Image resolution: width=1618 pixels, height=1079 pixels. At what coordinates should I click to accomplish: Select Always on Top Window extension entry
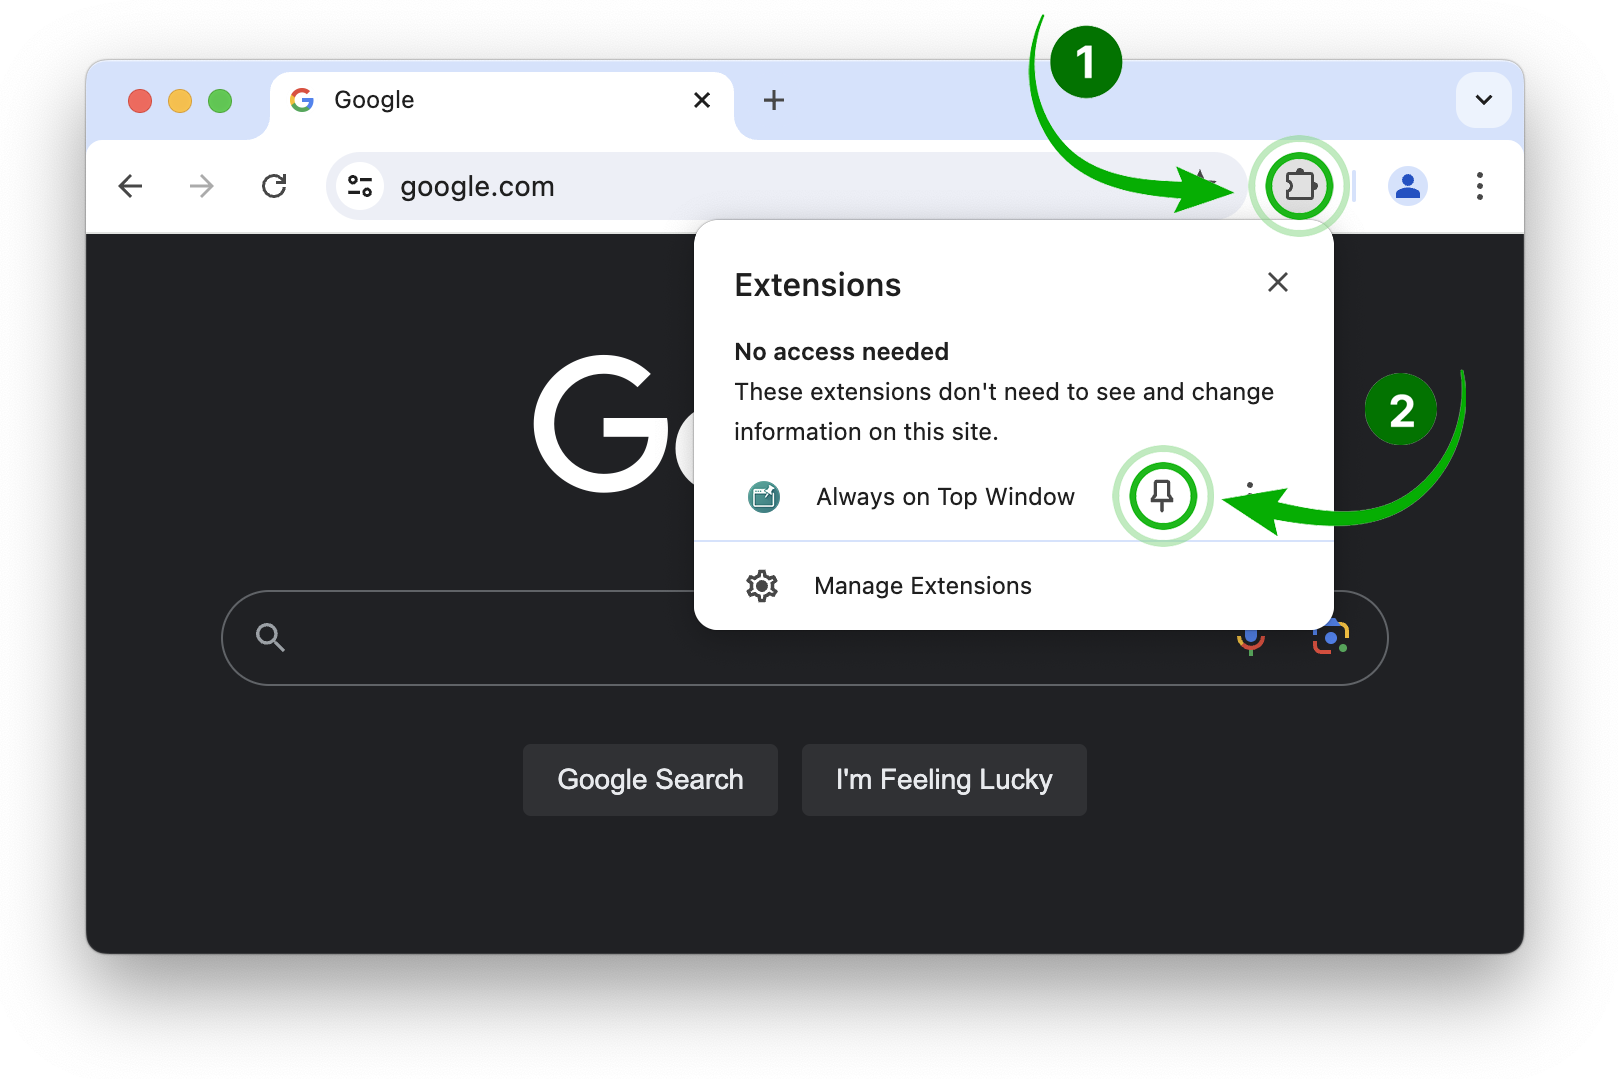944,497
